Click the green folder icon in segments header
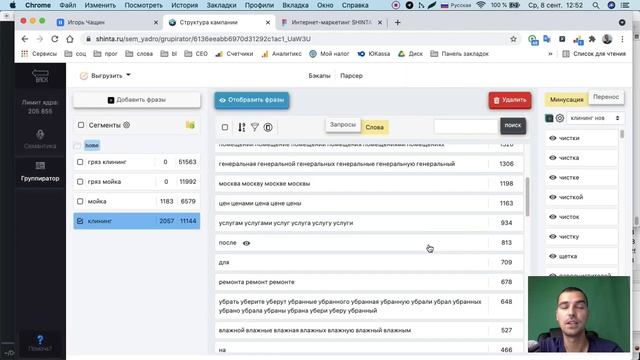This screenshot has height=360, width=640. click(190, 125)
